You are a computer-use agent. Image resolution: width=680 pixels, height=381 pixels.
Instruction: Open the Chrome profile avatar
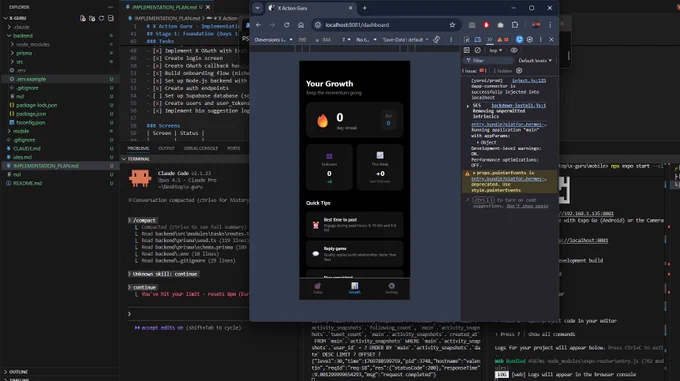click(536, 25)
